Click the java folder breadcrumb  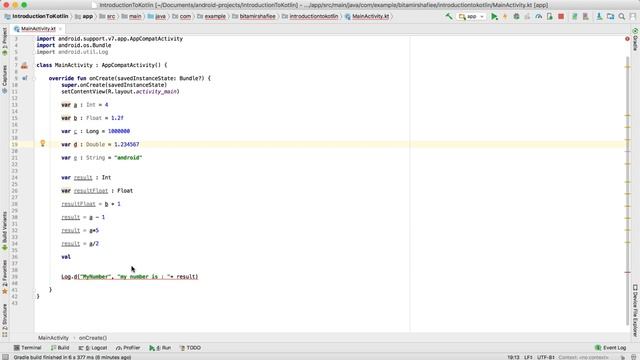point(157,16)
